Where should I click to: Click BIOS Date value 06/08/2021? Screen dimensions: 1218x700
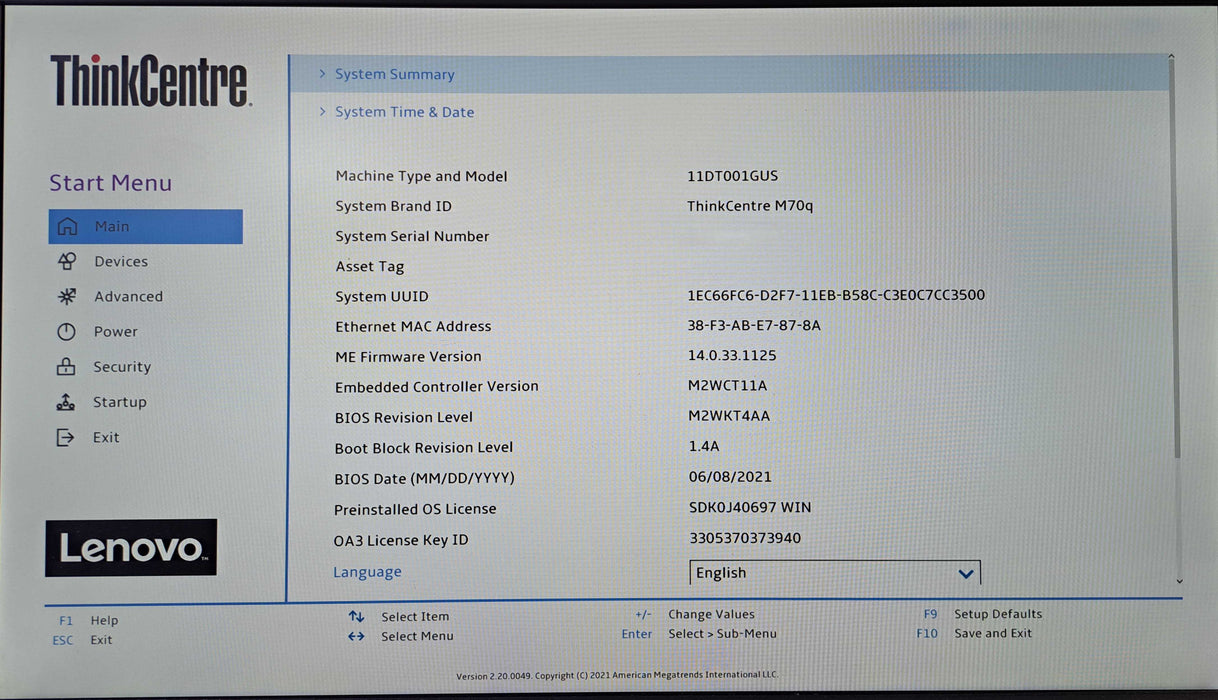pyautogui.click(x=730, y=477)
